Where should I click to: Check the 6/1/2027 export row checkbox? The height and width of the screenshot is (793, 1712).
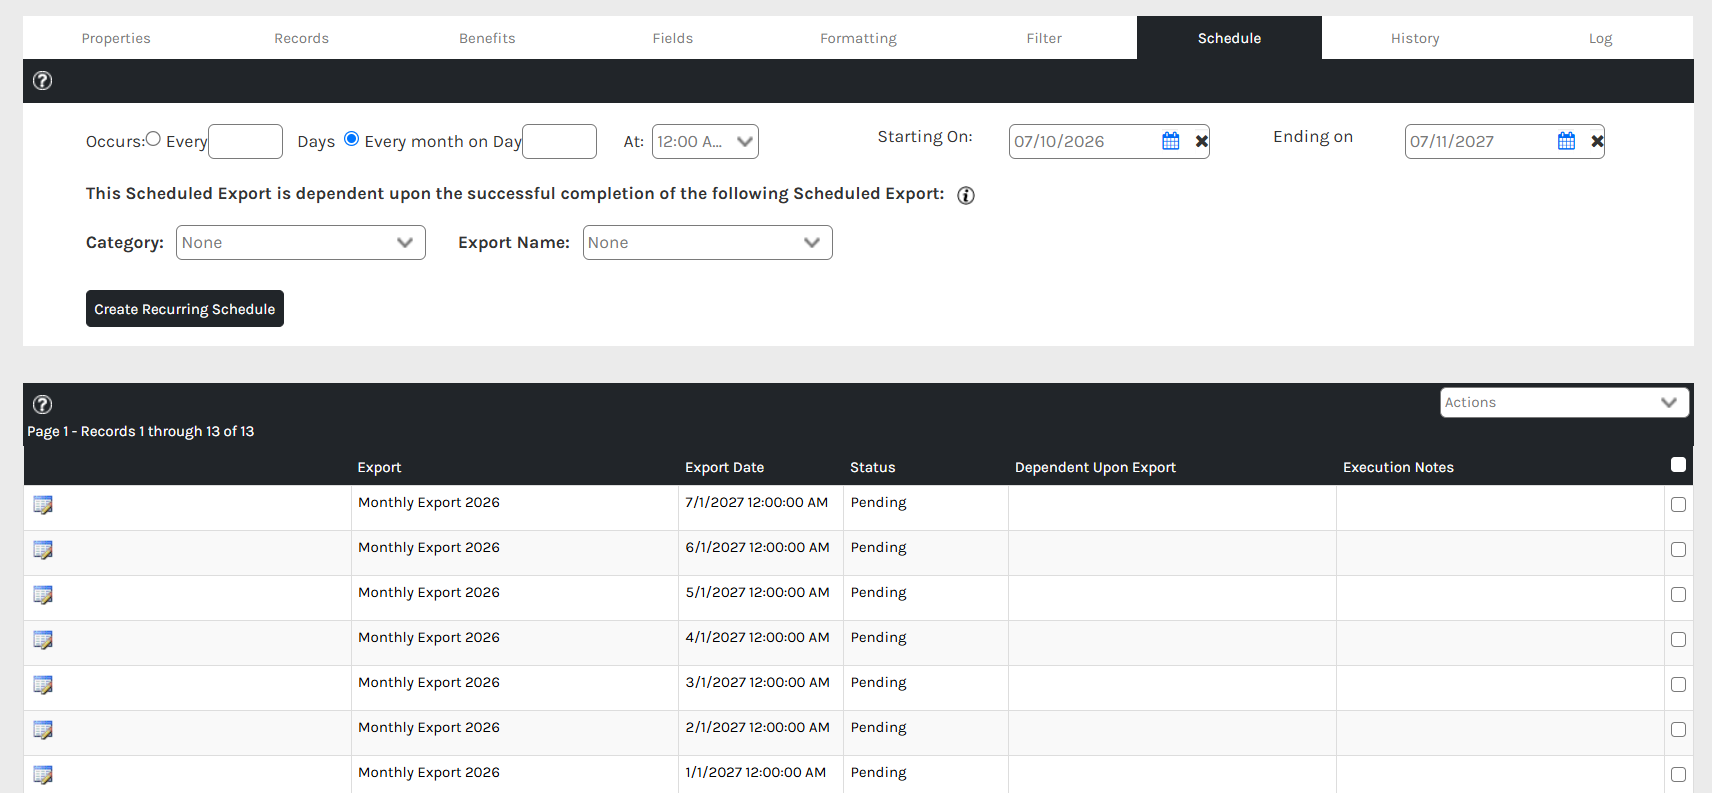pos(1678,550)
